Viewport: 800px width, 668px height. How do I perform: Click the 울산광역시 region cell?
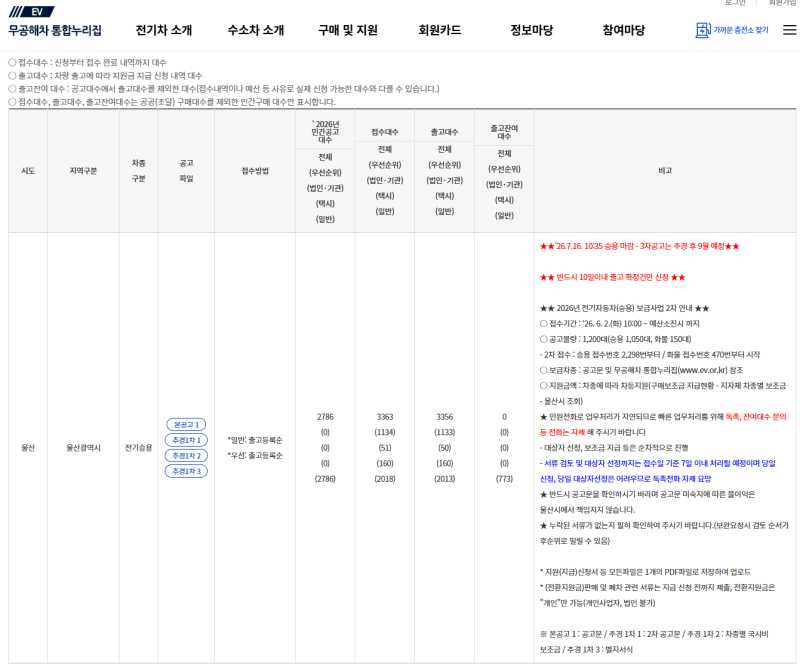83,448
